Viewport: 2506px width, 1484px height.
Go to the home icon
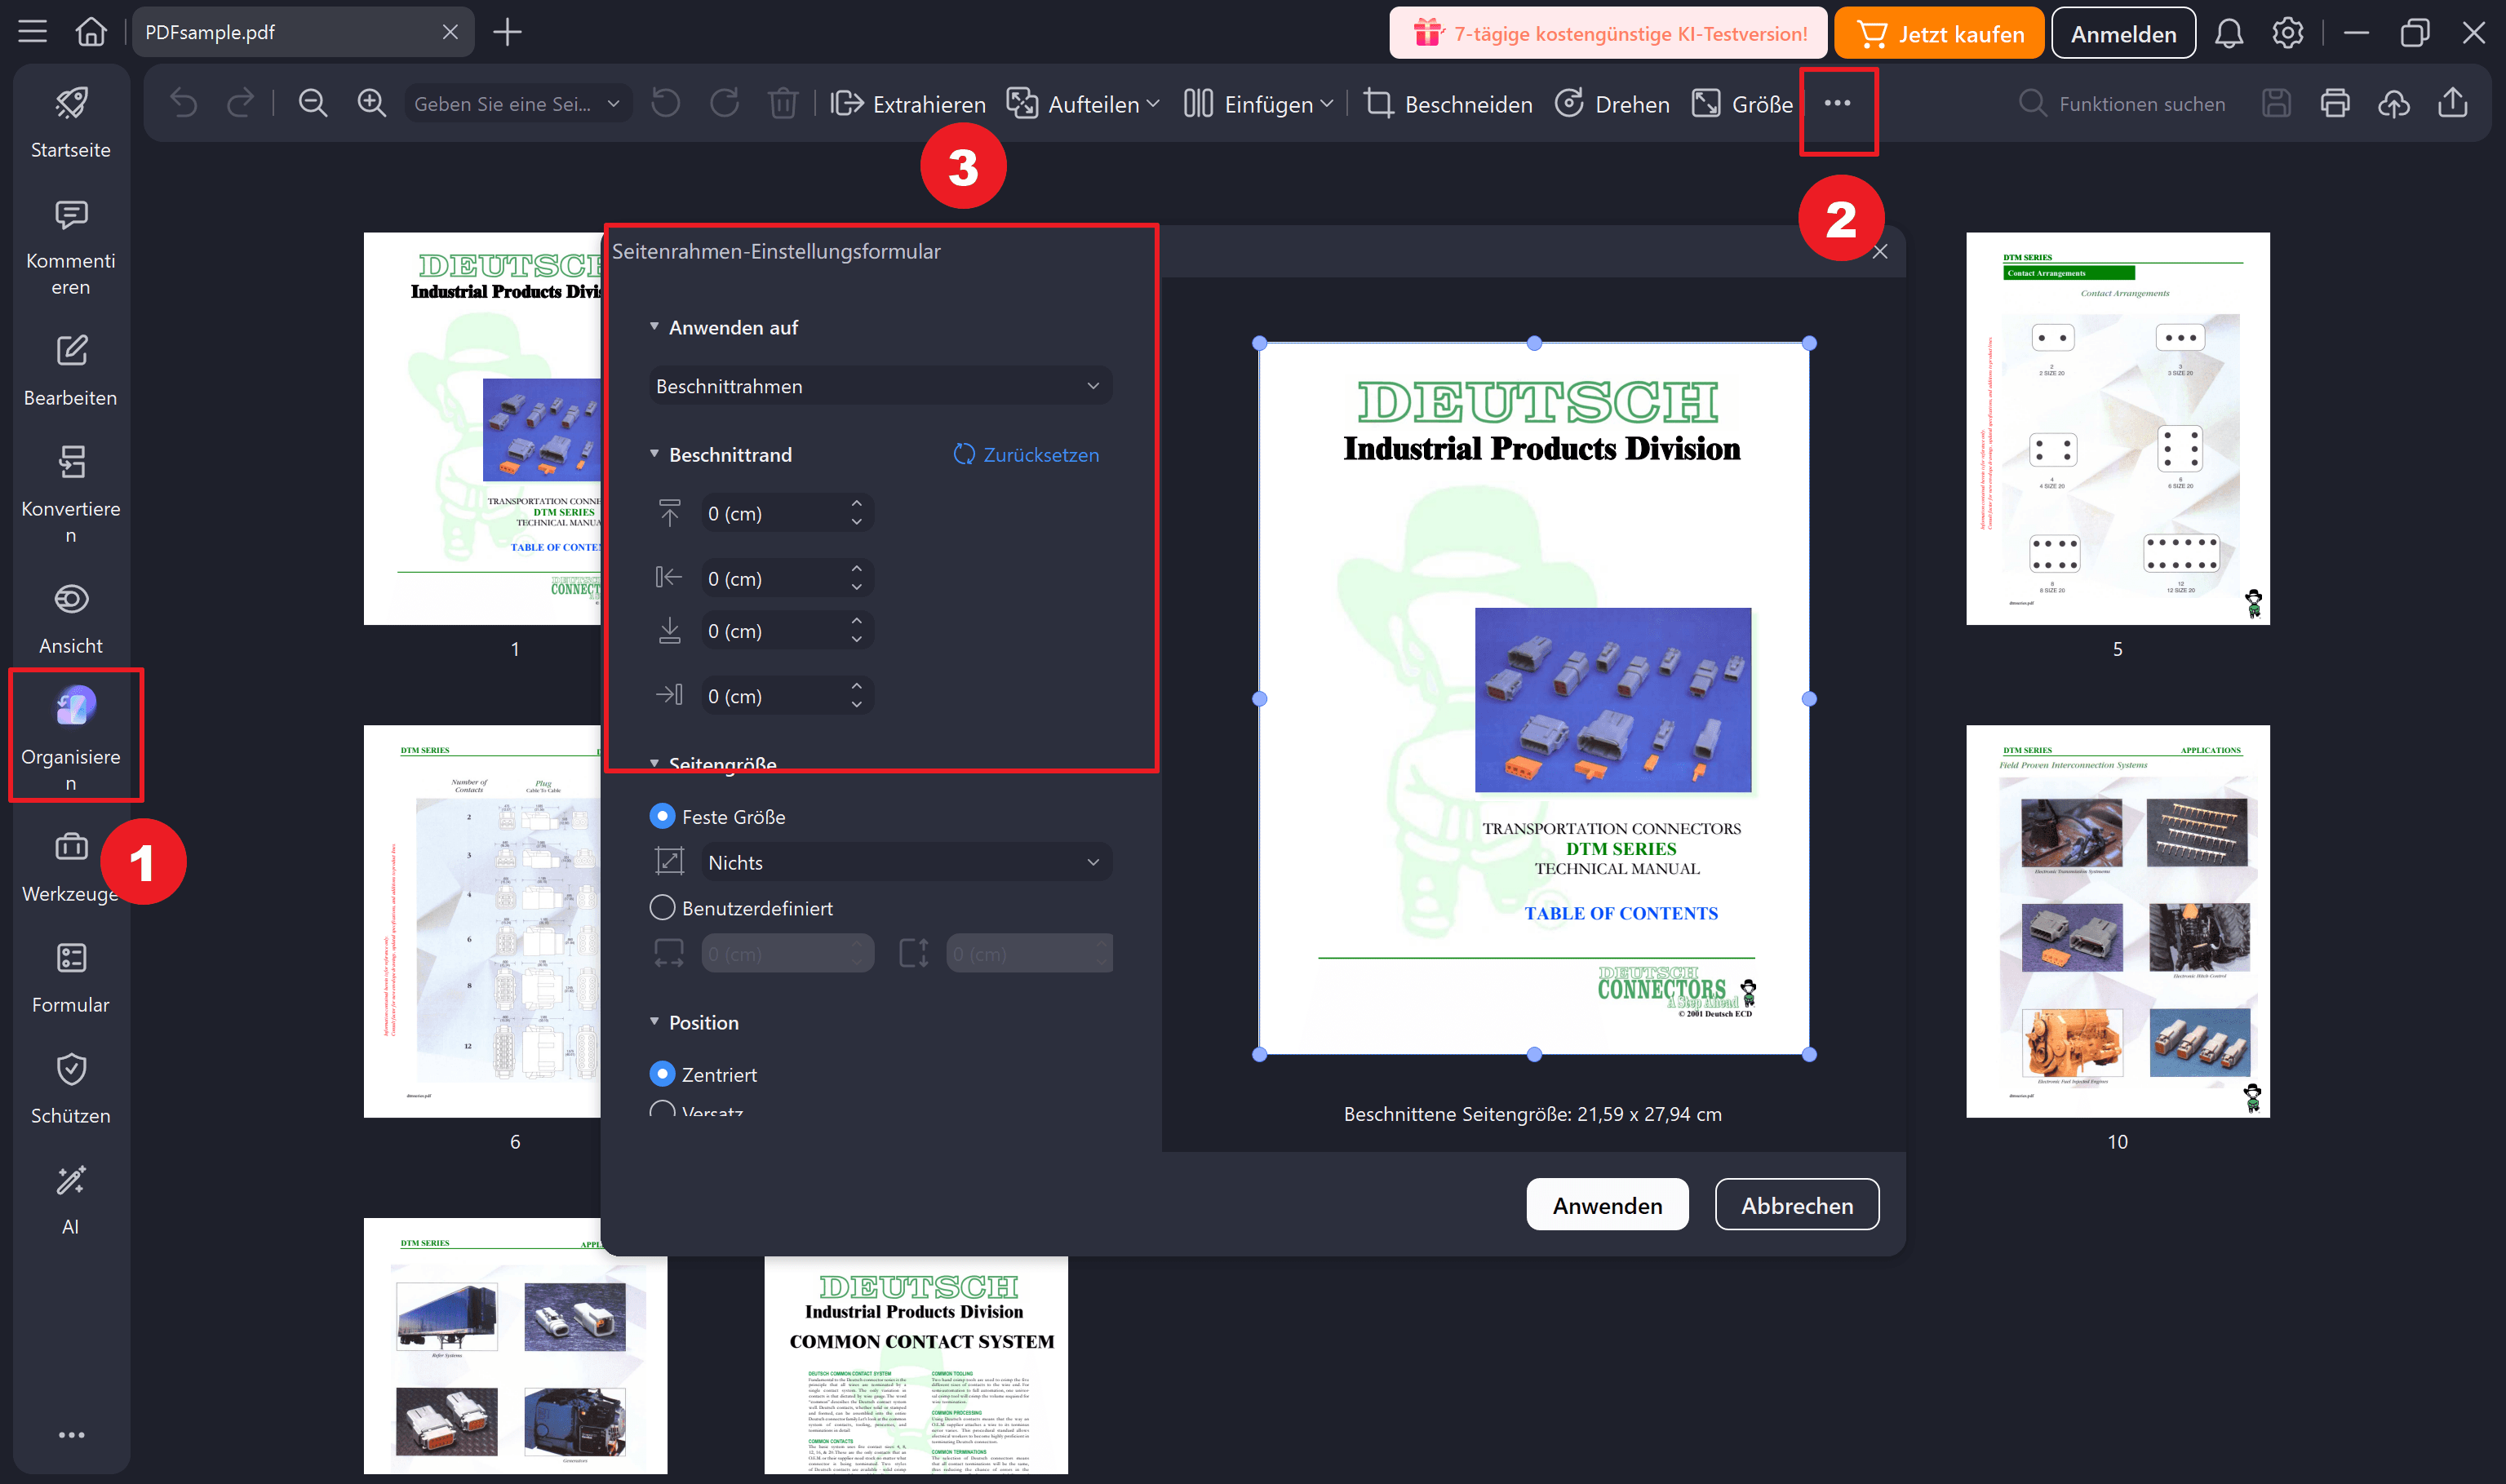[x=91, y=32]
